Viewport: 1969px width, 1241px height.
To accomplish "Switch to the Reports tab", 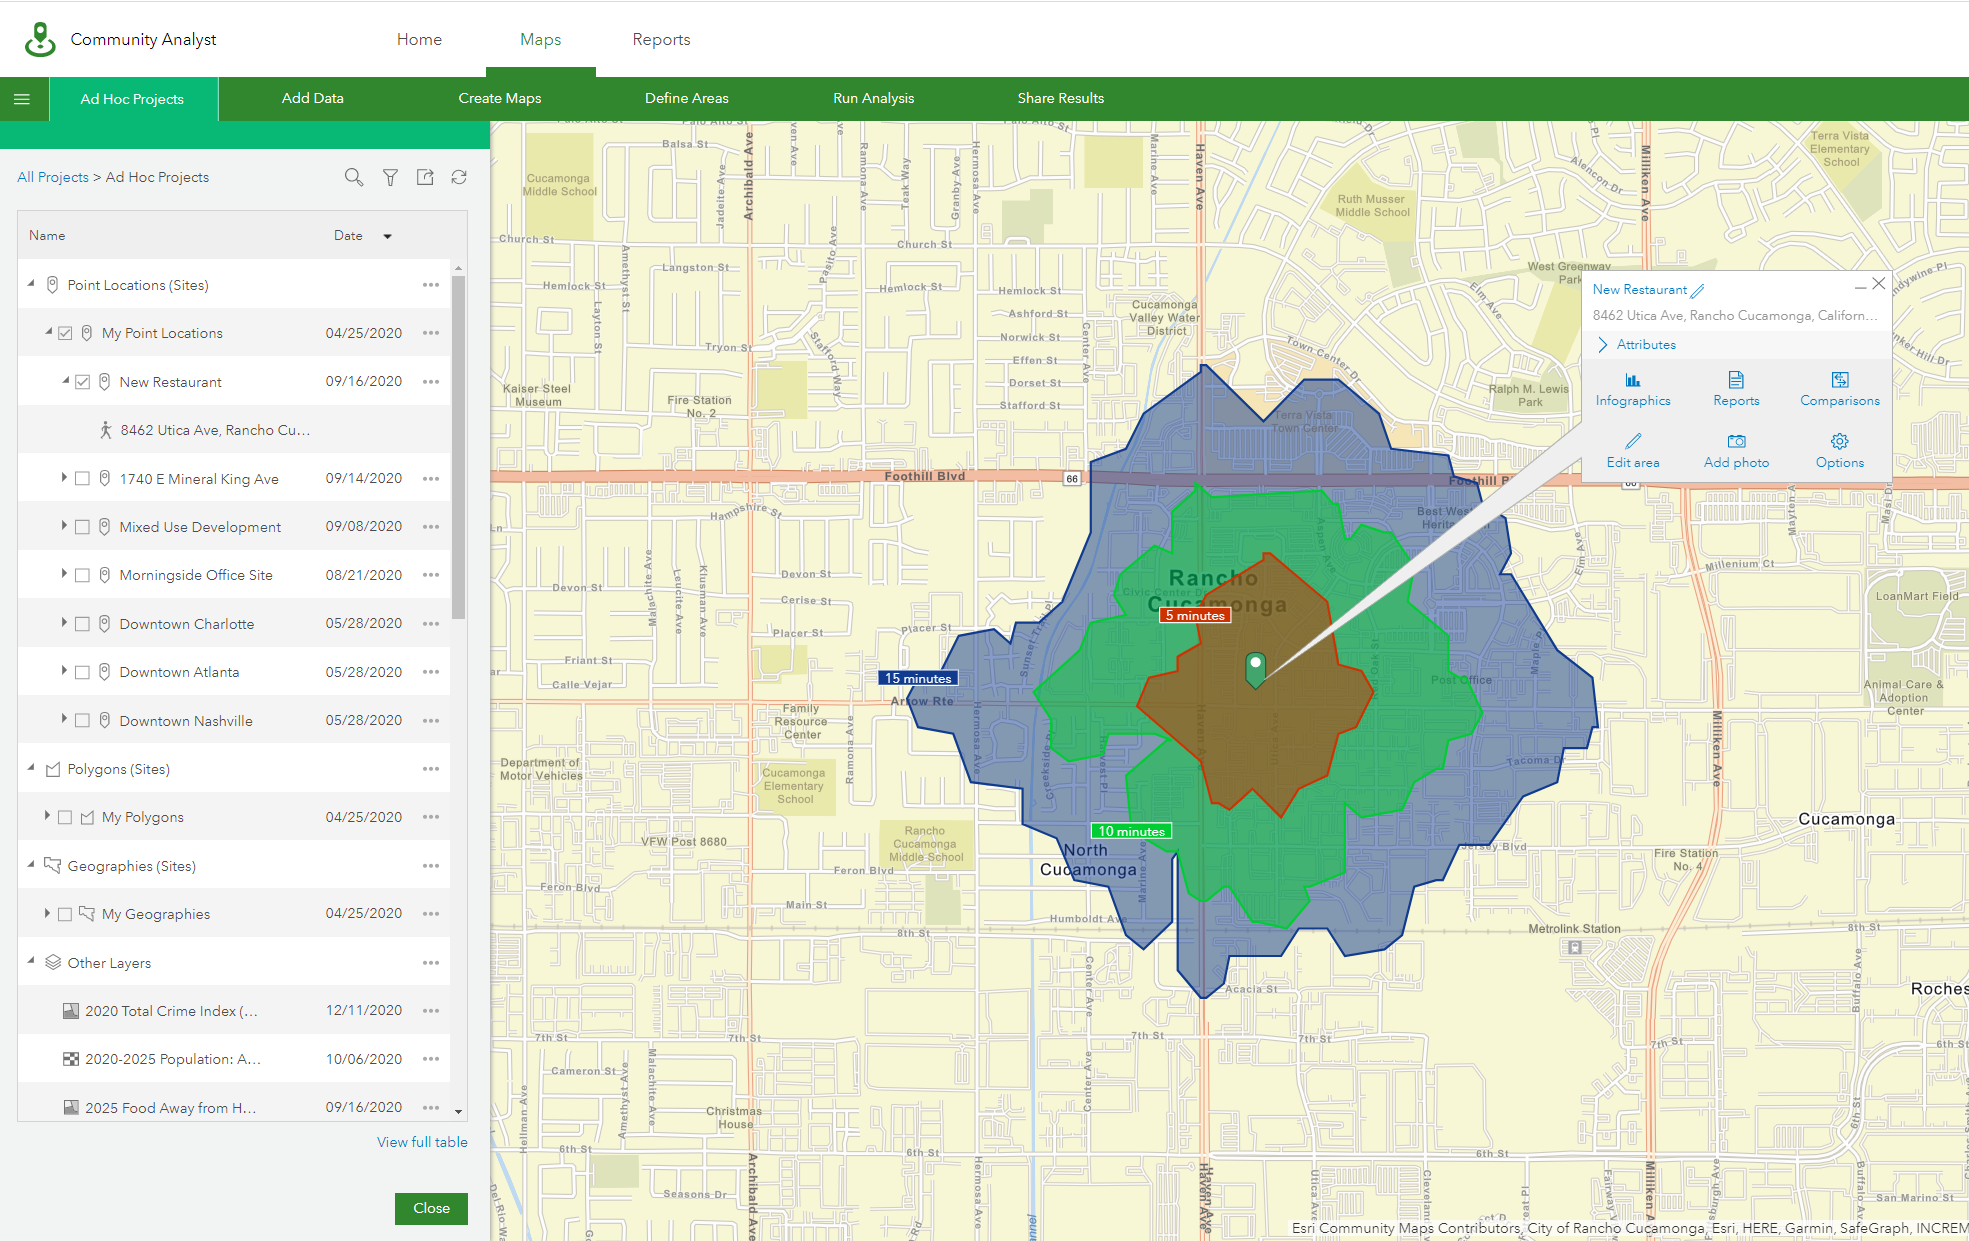I will [661, 39].
